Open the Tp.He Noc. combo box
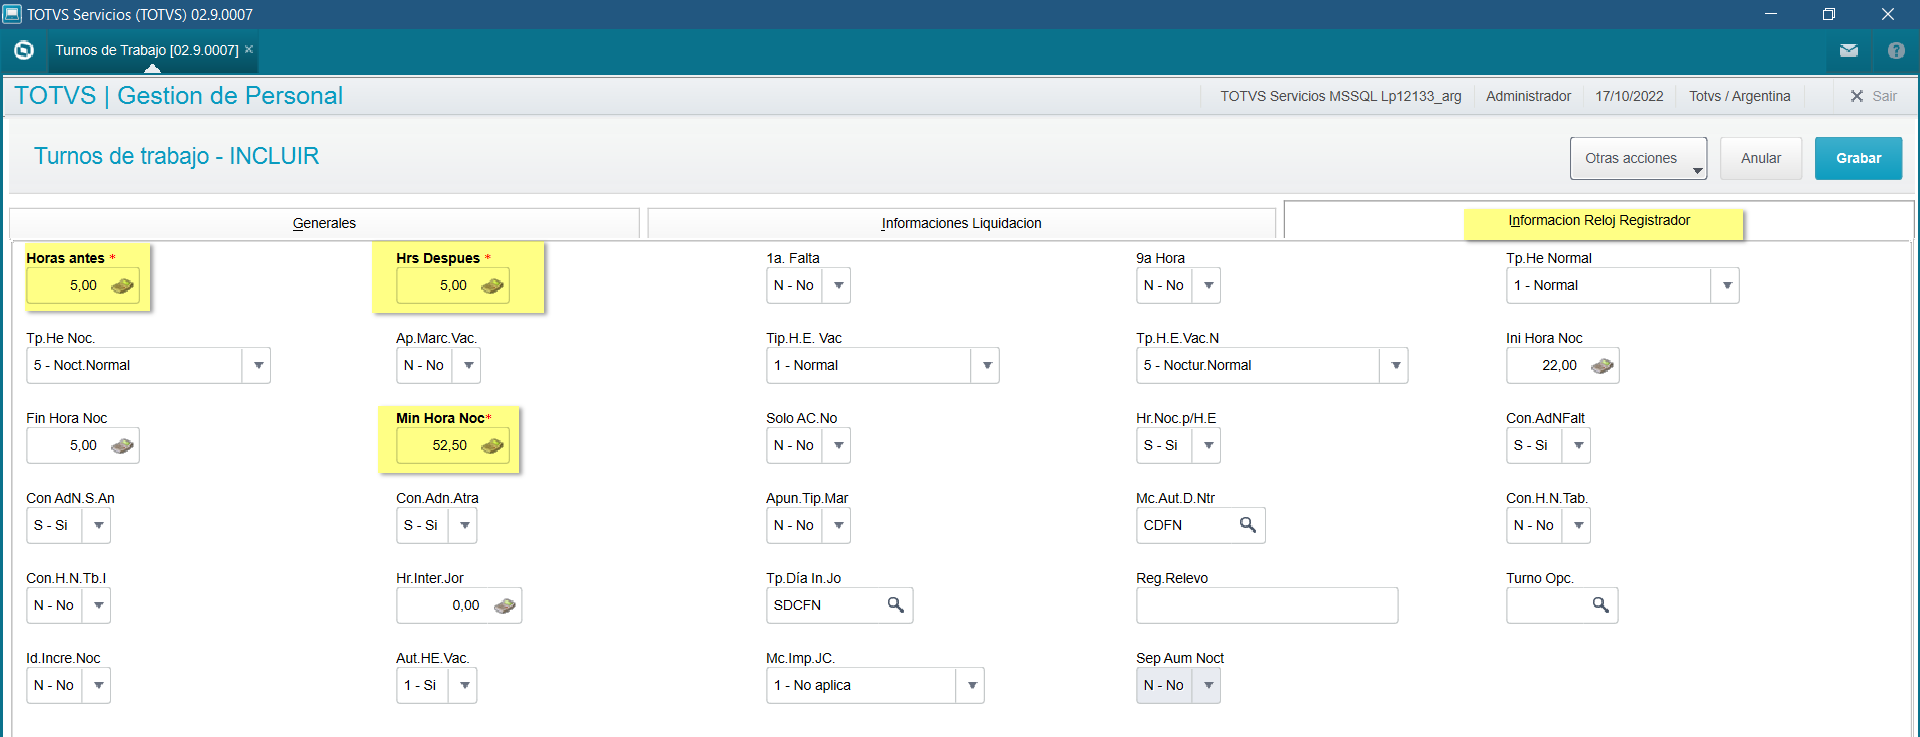Viewport: 1920px width, 737px height. (148, 365)
